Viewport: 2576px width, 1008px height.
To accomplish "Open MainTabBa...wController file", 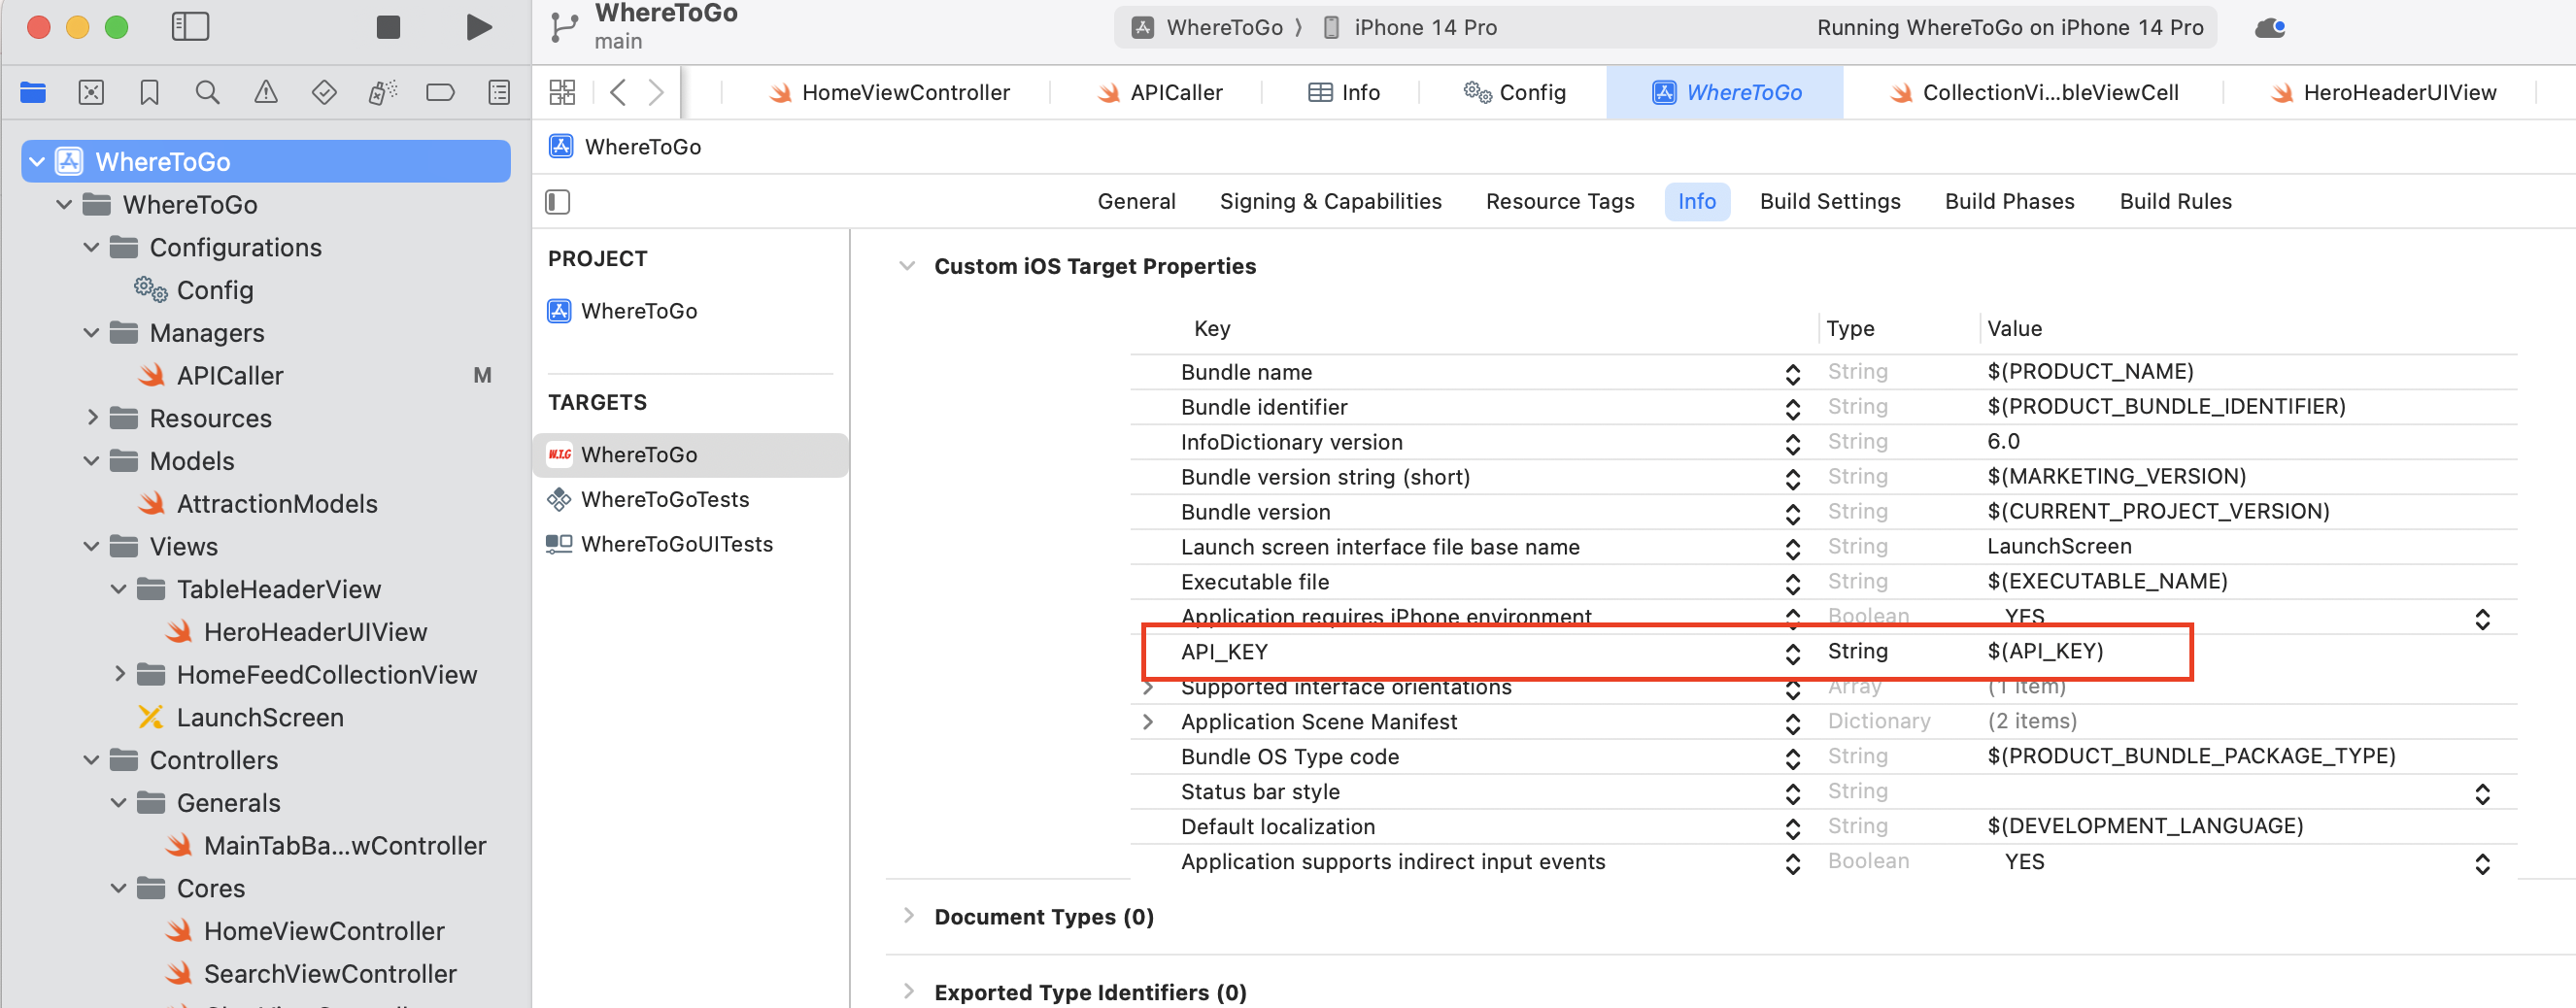I will [x=326, y=846].
